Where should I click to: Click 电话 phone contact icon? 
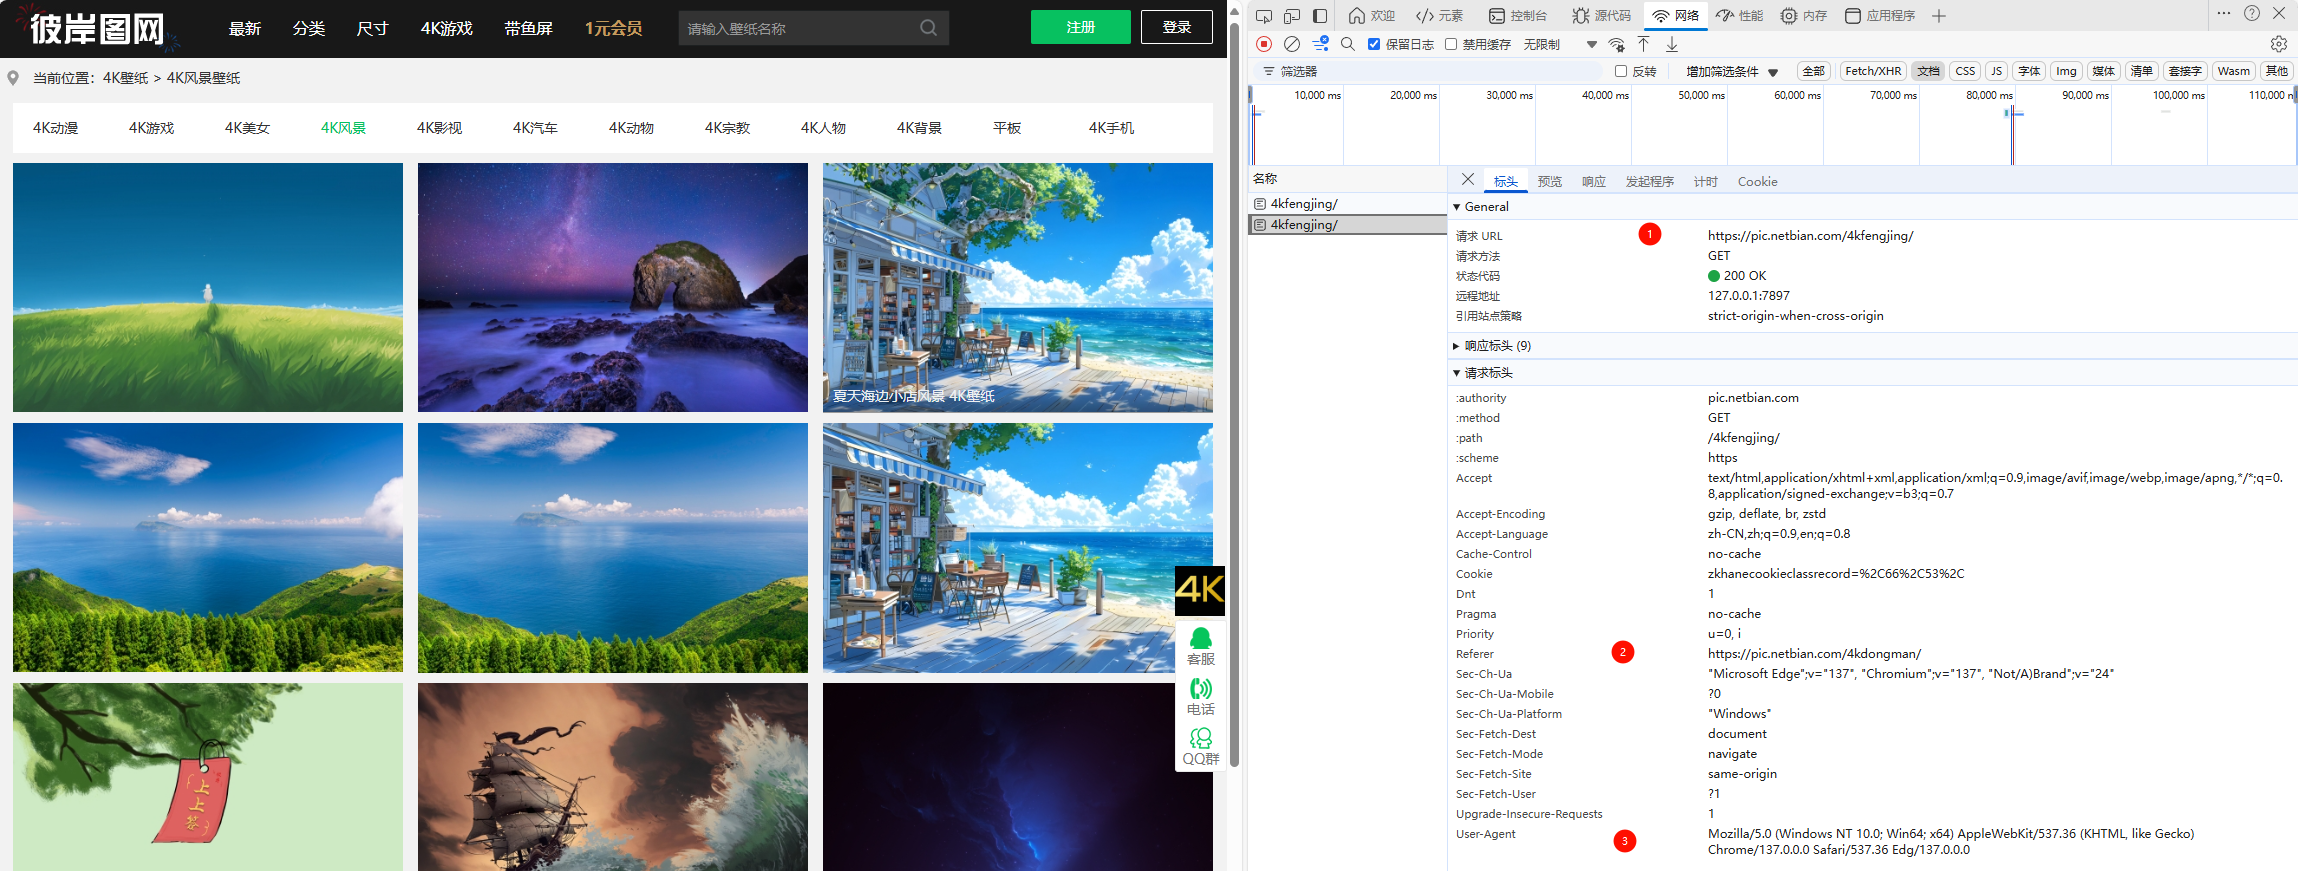pyautogui.click(x=1200, y=696)
